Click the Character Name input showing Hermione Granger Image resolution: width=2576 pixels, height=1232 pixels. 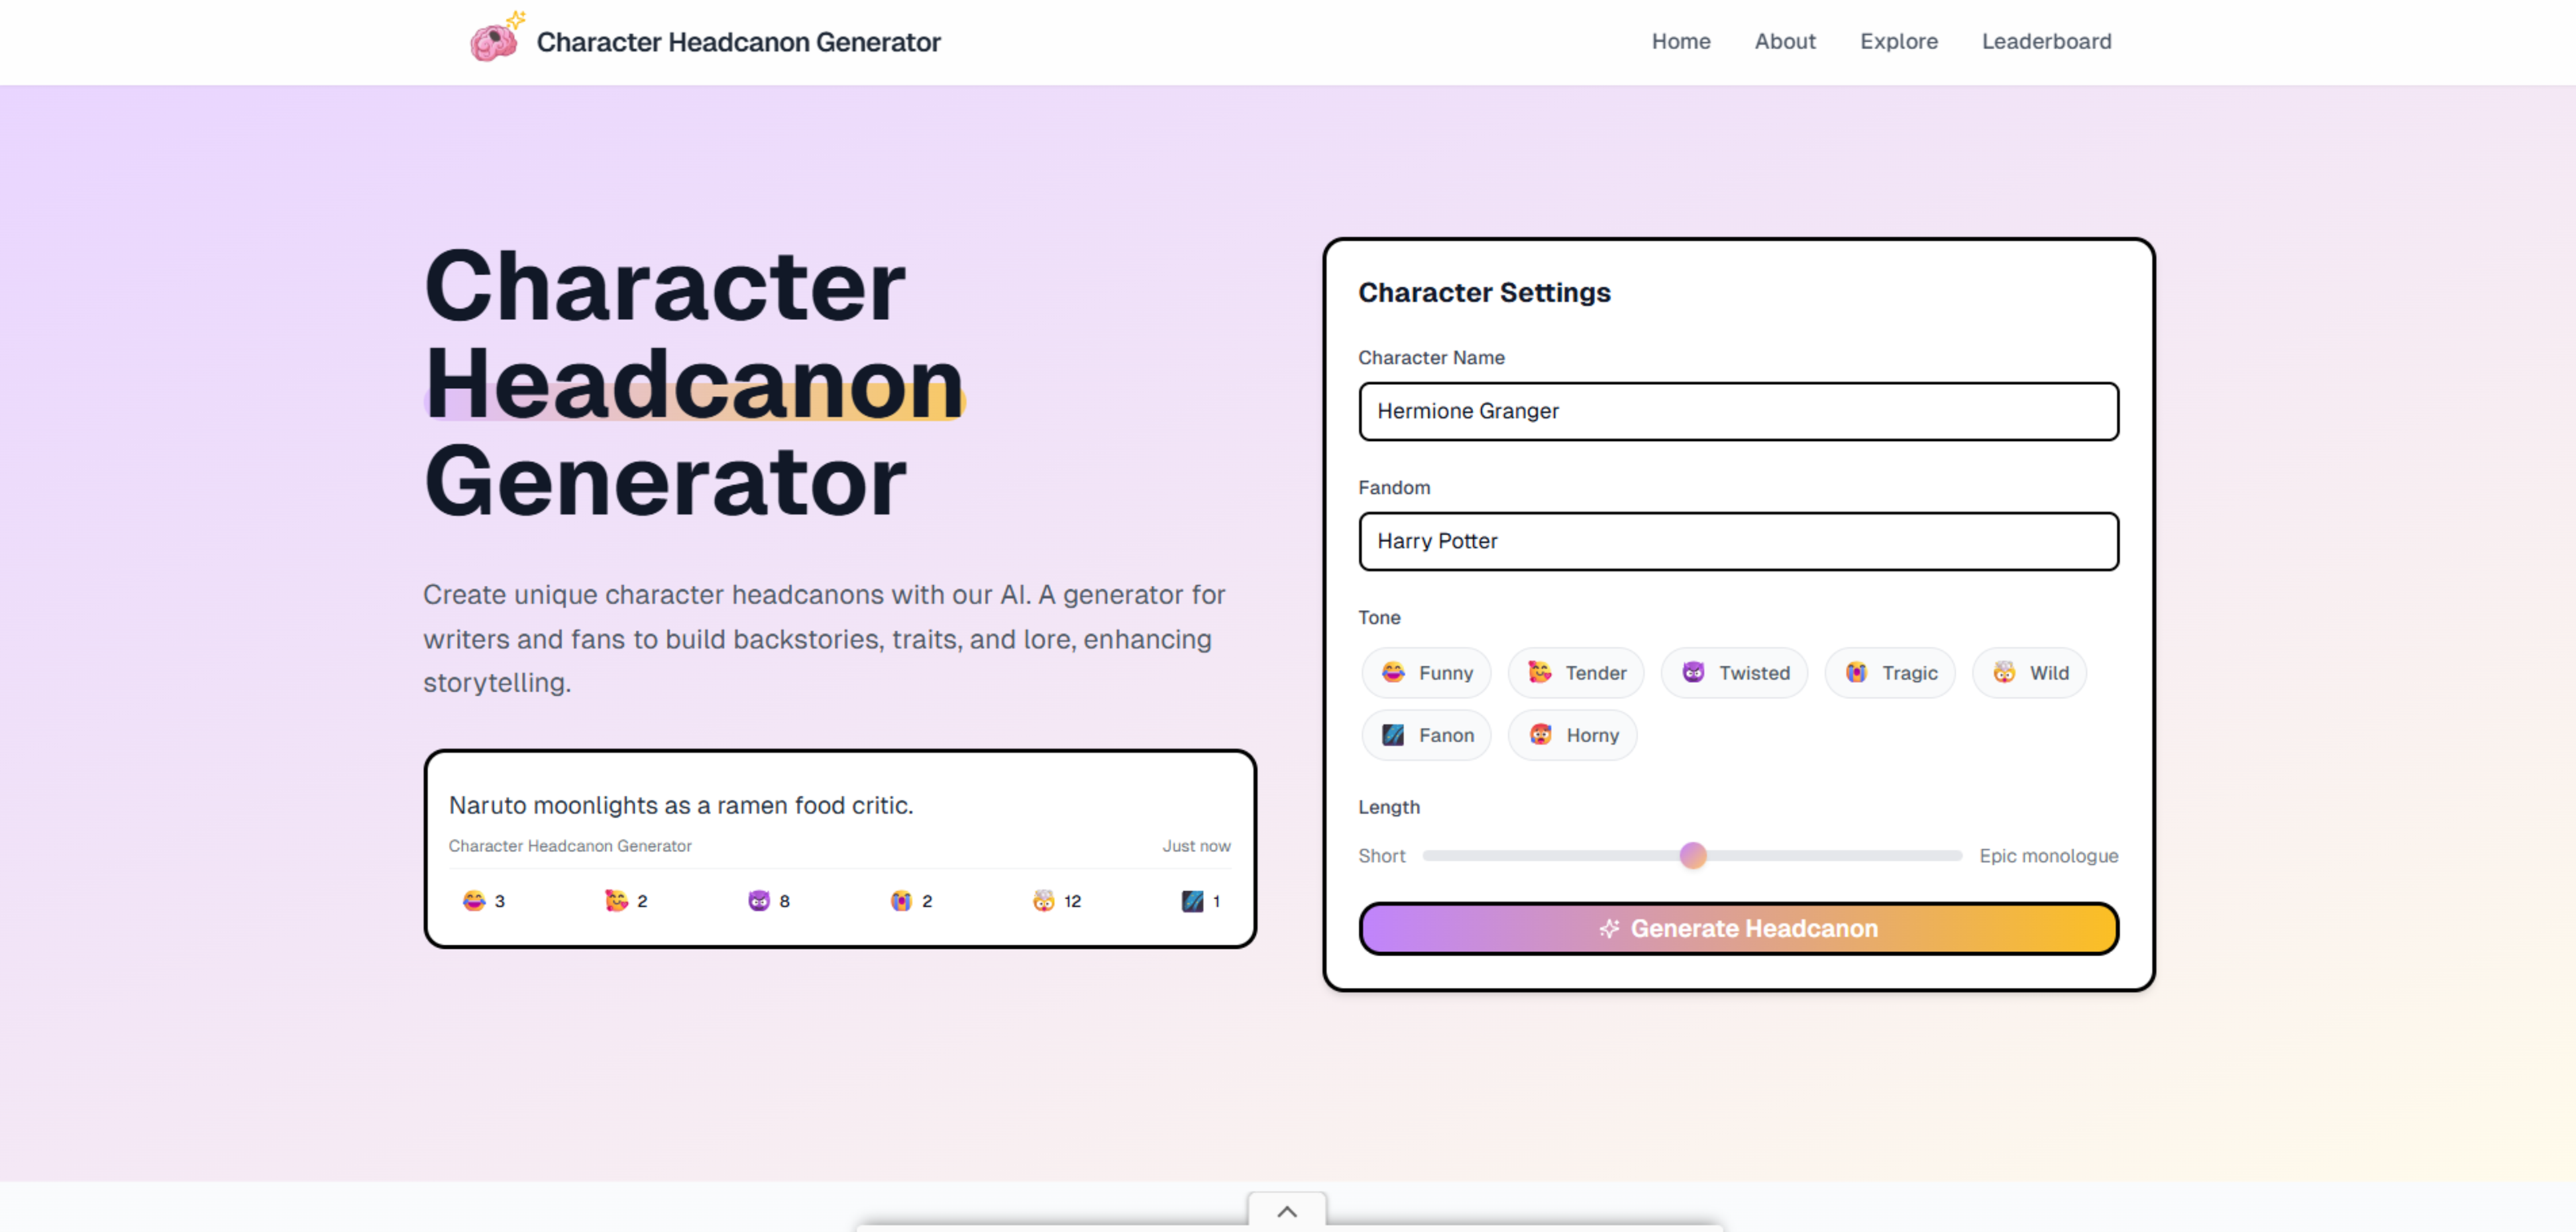tap(1738, 411)
